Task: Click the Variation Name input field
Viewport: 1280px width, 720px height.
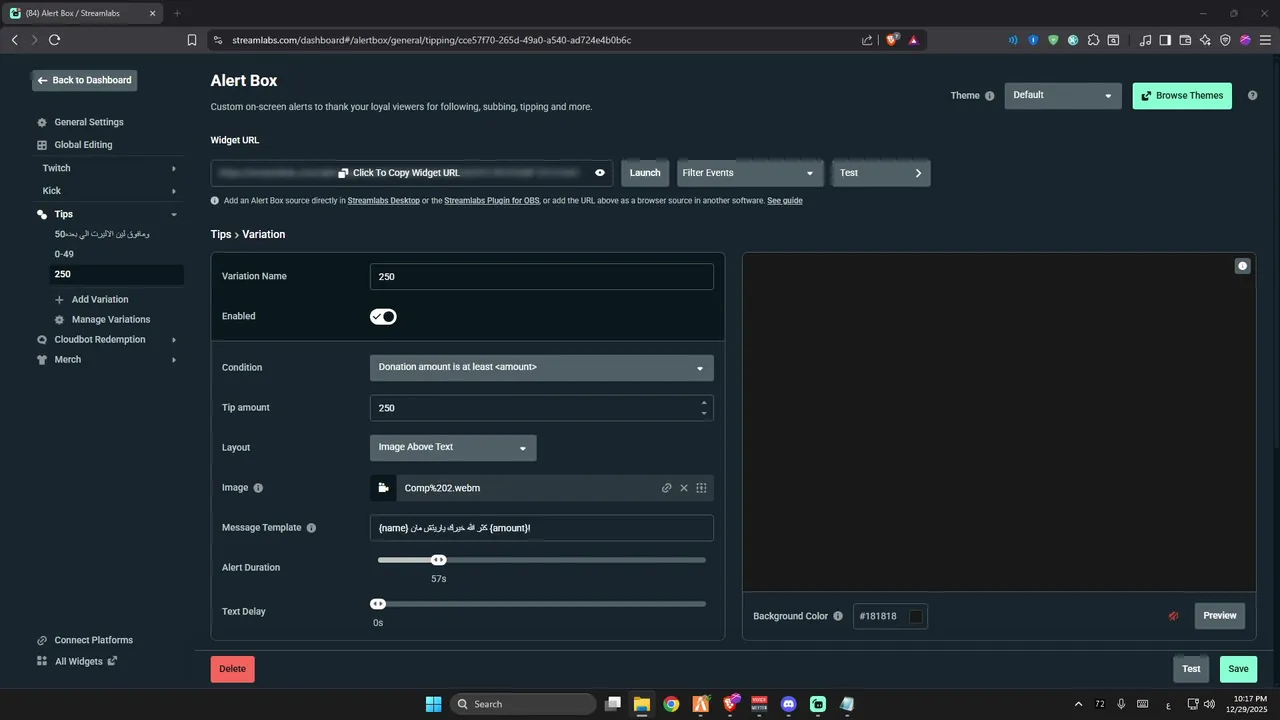Action: coord(541,276)
